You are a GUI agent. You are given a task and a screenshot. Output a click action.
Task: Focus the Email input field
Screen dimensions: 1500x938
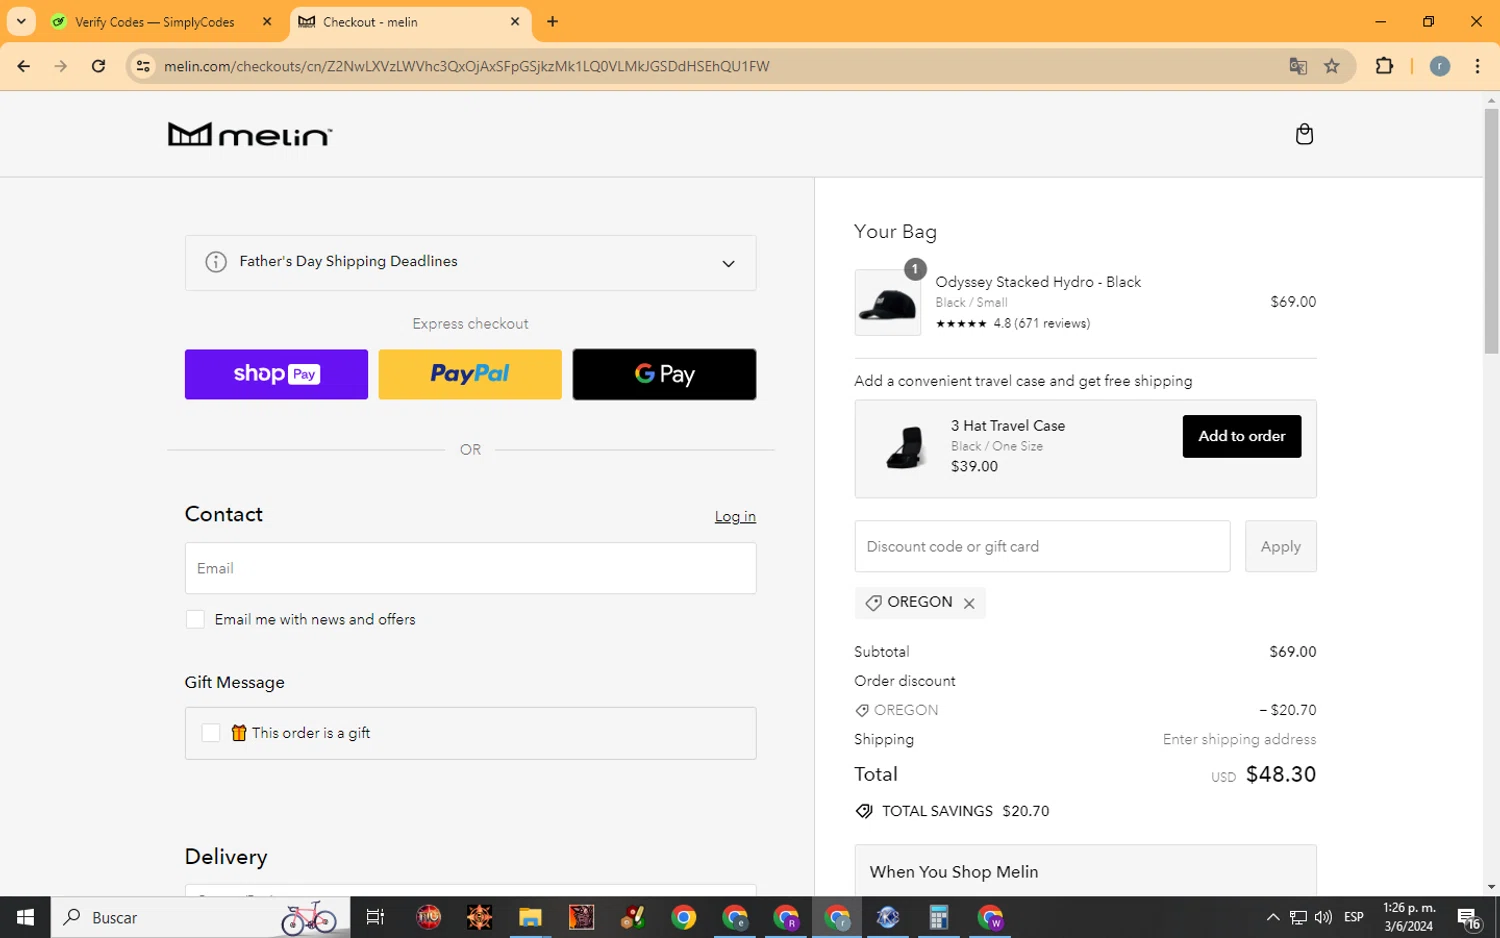pos(470,568)
